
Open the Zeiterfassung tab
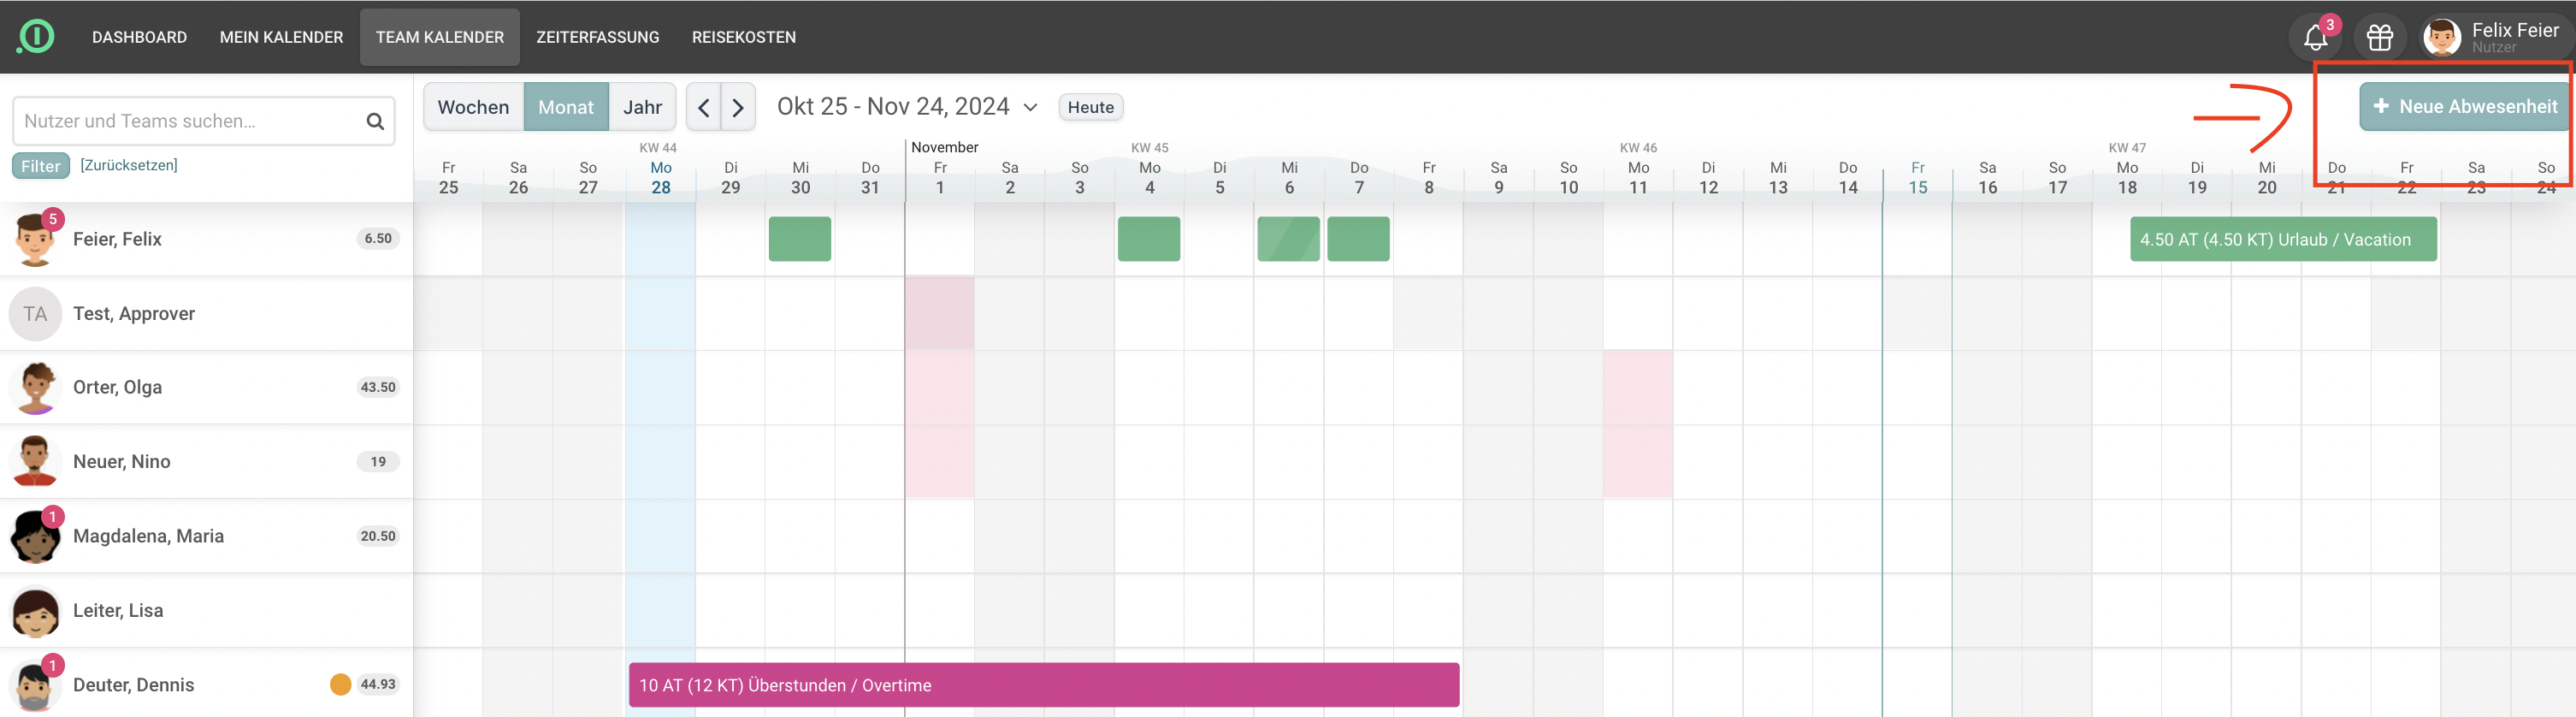point(597,37)
